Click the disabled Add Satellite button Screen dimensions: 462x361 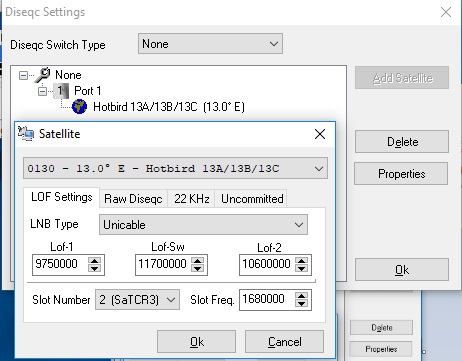(402, 78)
